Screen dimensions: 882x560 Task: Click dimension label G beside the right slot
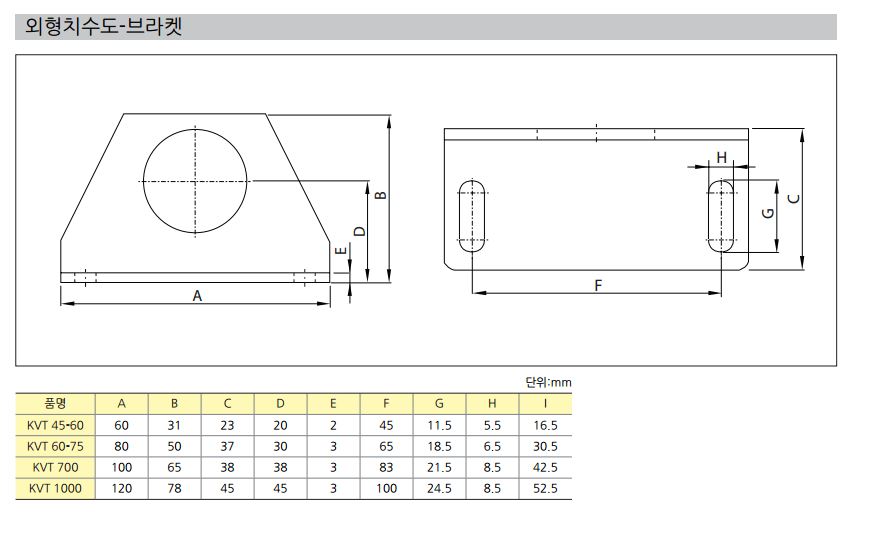[x=768, y=213]
